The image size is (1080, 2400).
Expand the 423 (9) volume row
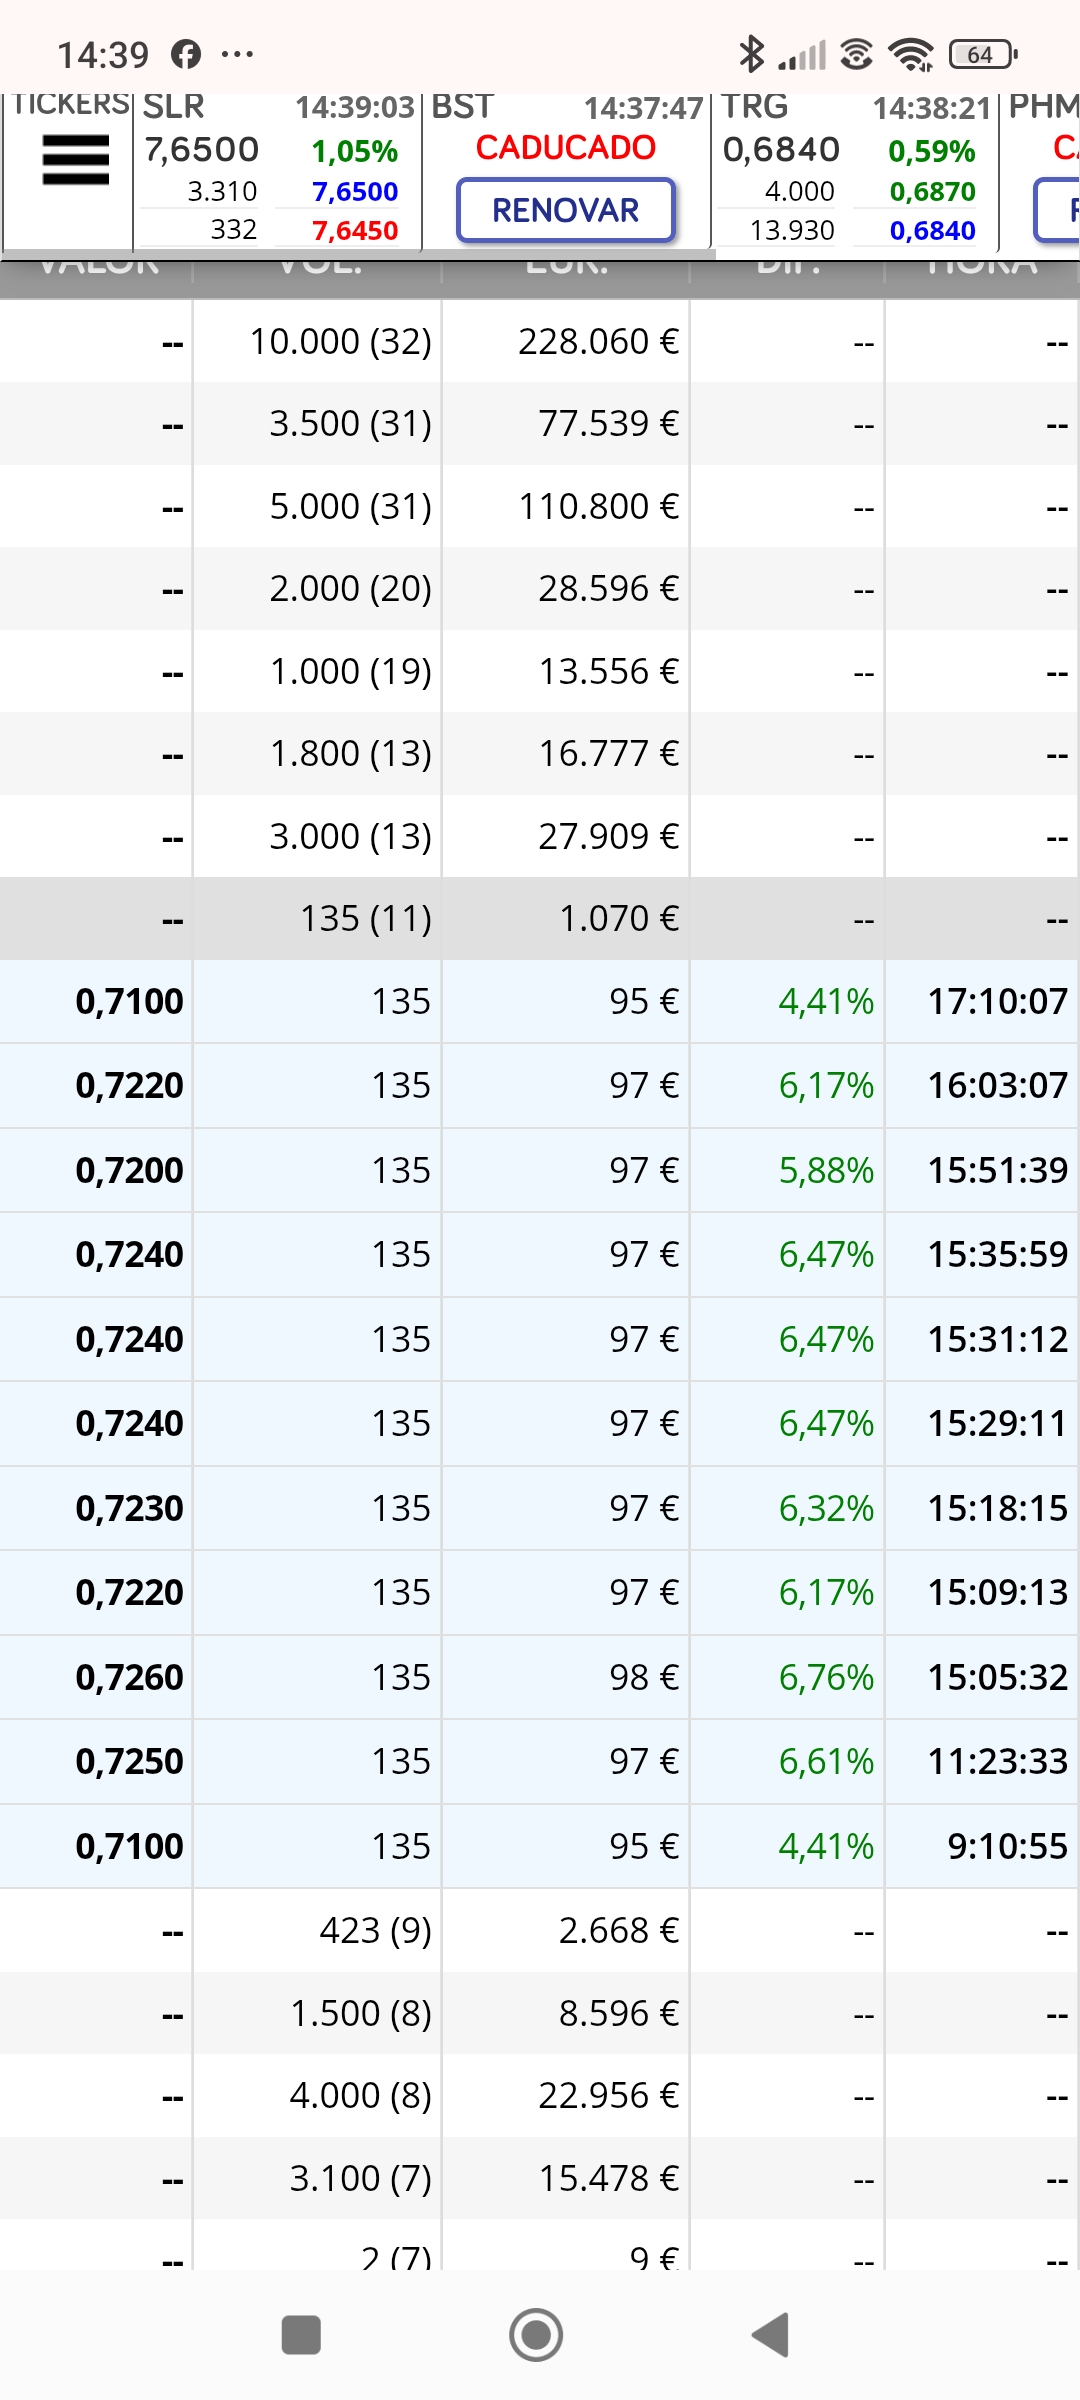(540, 1931)
